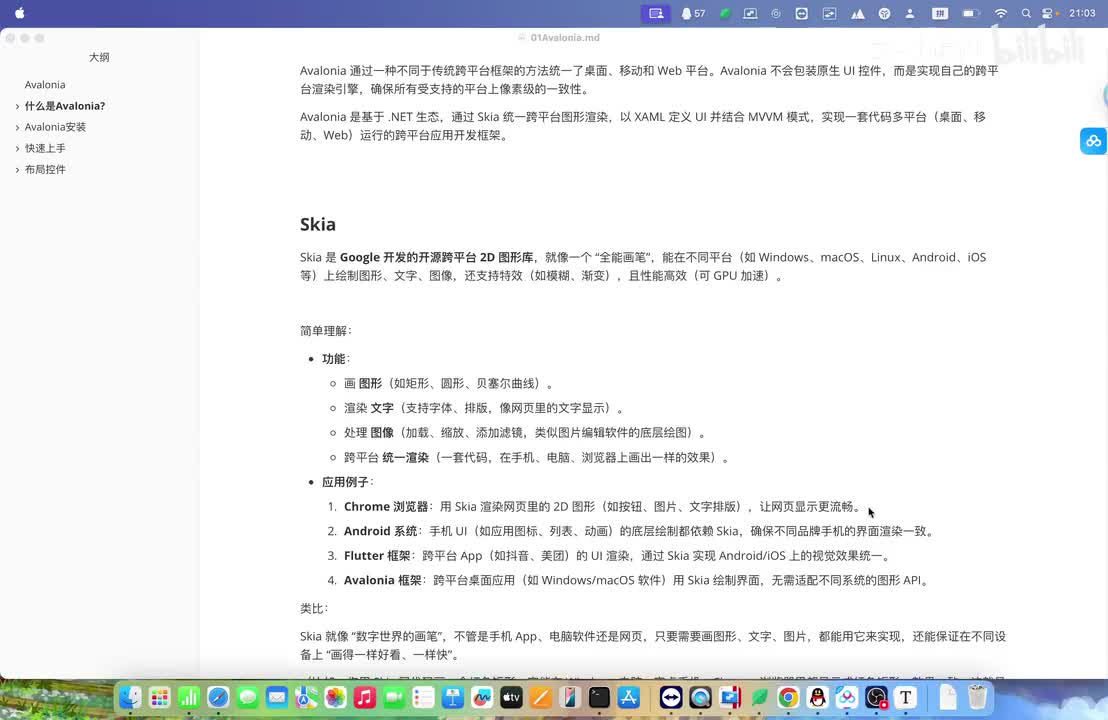
Task: Expand the 什么是Avalonia? outline chevron
Action: tap(17, 106)
